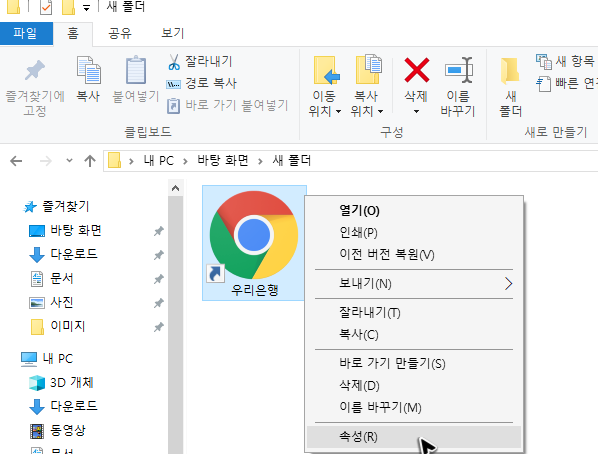The height and width of the screenshot is (454, 598).
Task: Click Copy path (경로 복사) in ribbon
Action: tap(201, 83)
